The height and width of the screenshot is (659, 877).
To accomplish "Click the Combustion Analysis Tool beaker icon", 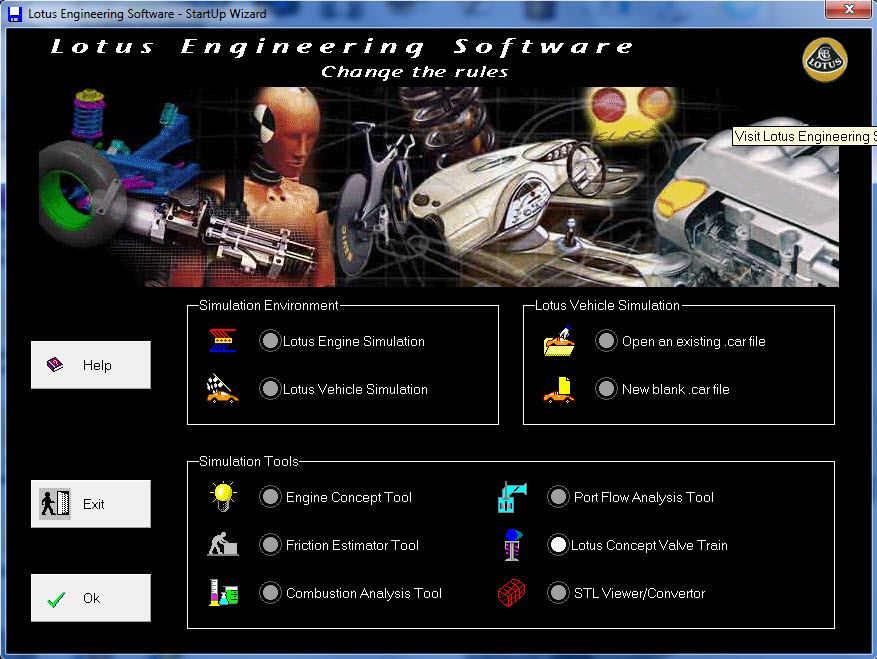I will pos(222,592).
